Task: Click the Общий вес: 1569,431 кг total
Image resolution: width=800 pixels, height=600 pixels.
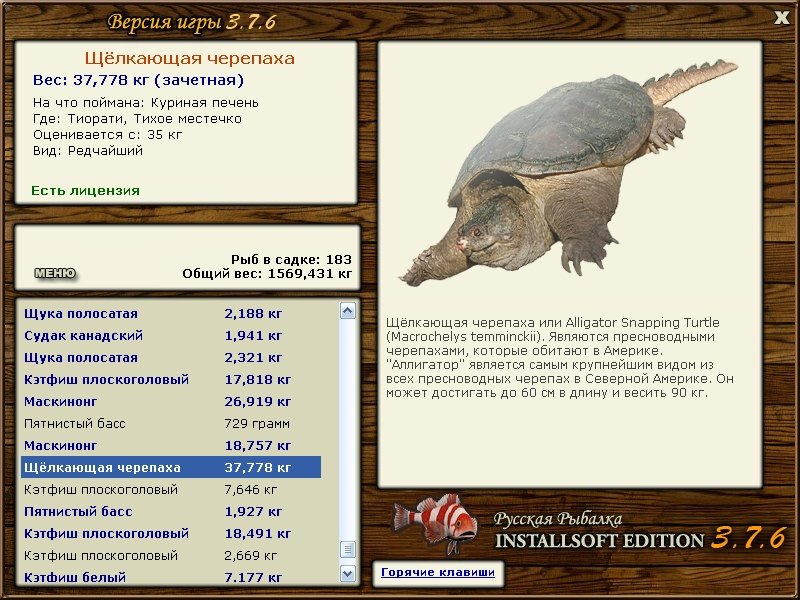Action: (x=267, y=273)
